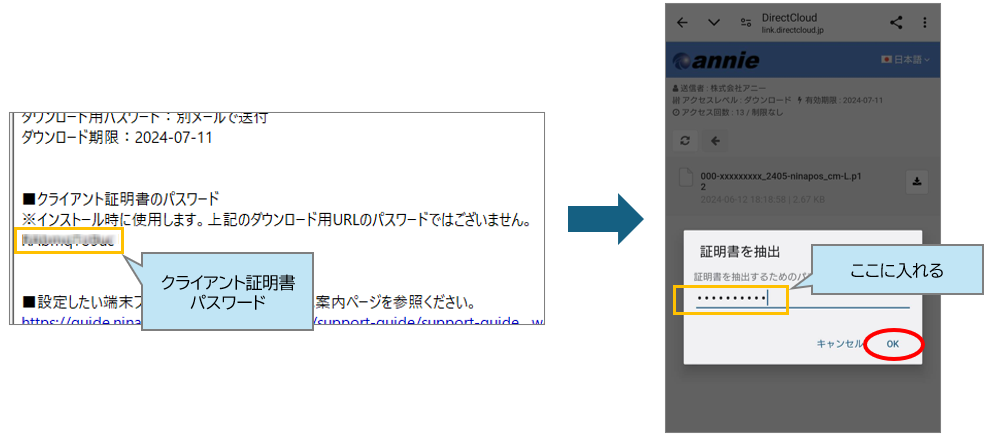Viewport: 989px width, 436px height.
Task: Click the back arrow beside the refresh button
Action: 716,141
